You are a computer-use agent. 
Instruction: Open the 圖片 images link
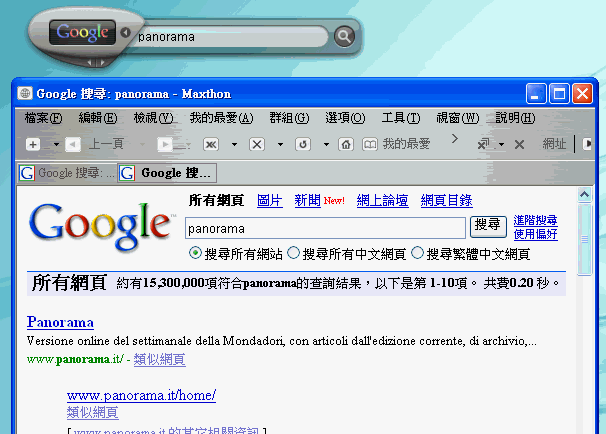click(270, 200)
